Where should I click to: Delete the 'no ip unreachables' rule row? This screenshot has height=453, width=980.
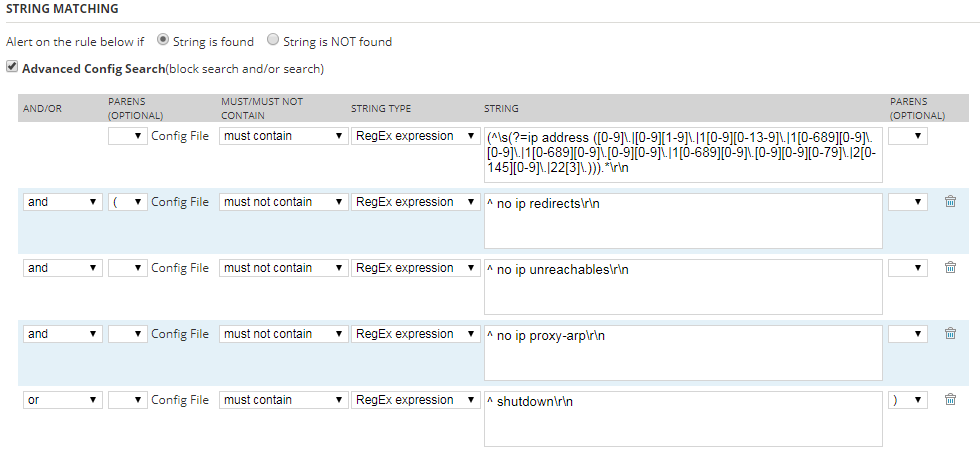click(950, 268)
